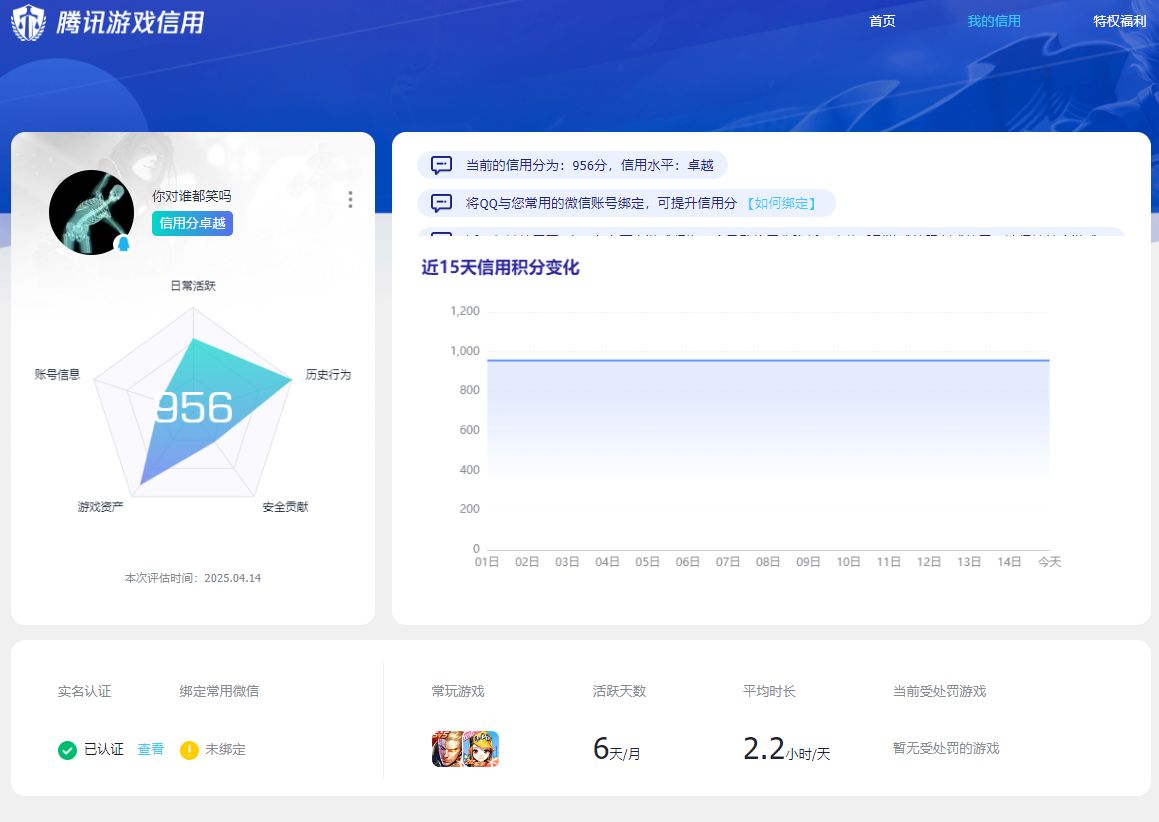The image size is (1159, 822).
Task: Click the 956 score on radar chart
Action: coord(194,407)
